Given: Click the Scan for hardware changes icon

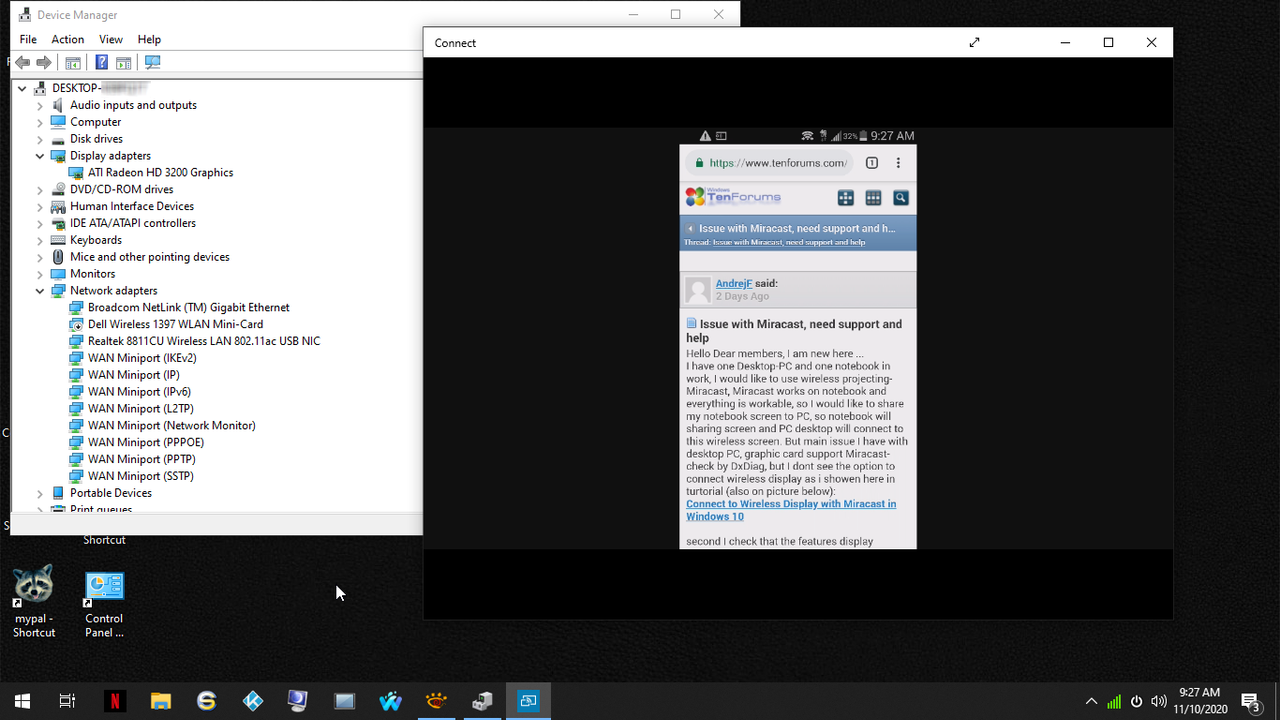Looking at the screenshot, I should [152, 62].
